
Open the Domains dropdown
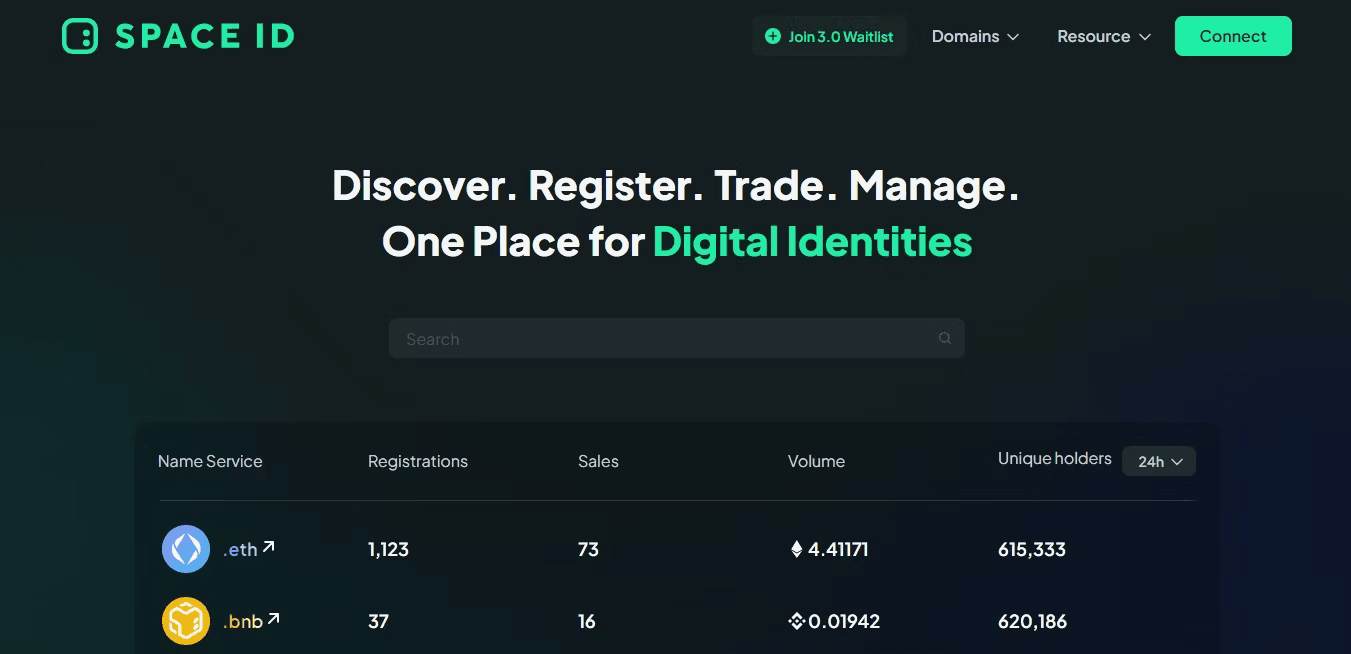(975, 36)
